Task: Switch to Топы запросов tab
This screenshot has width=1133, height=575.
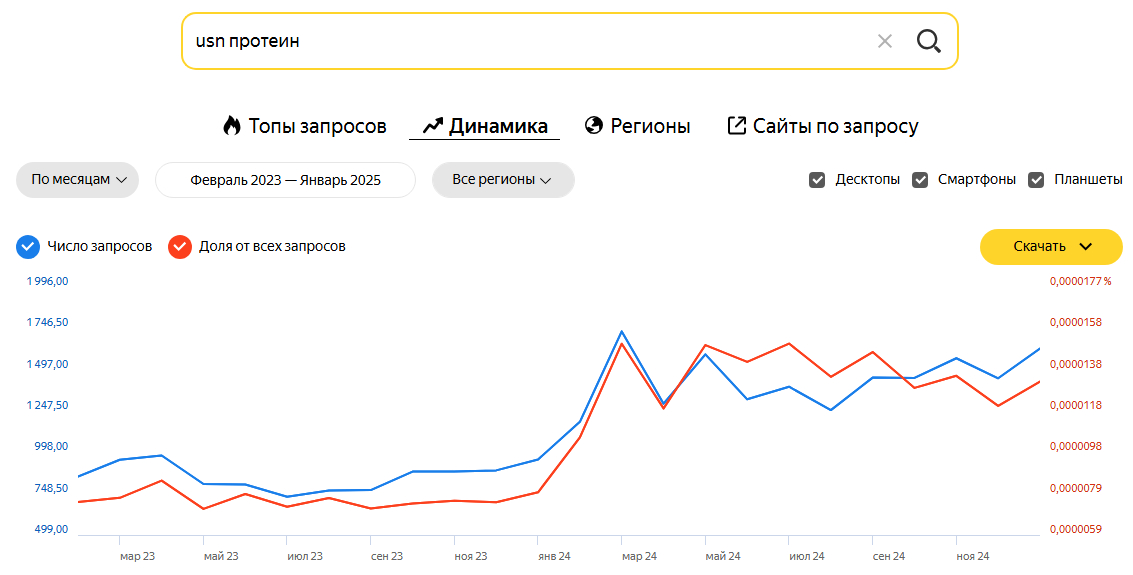Action: (317, 126)
